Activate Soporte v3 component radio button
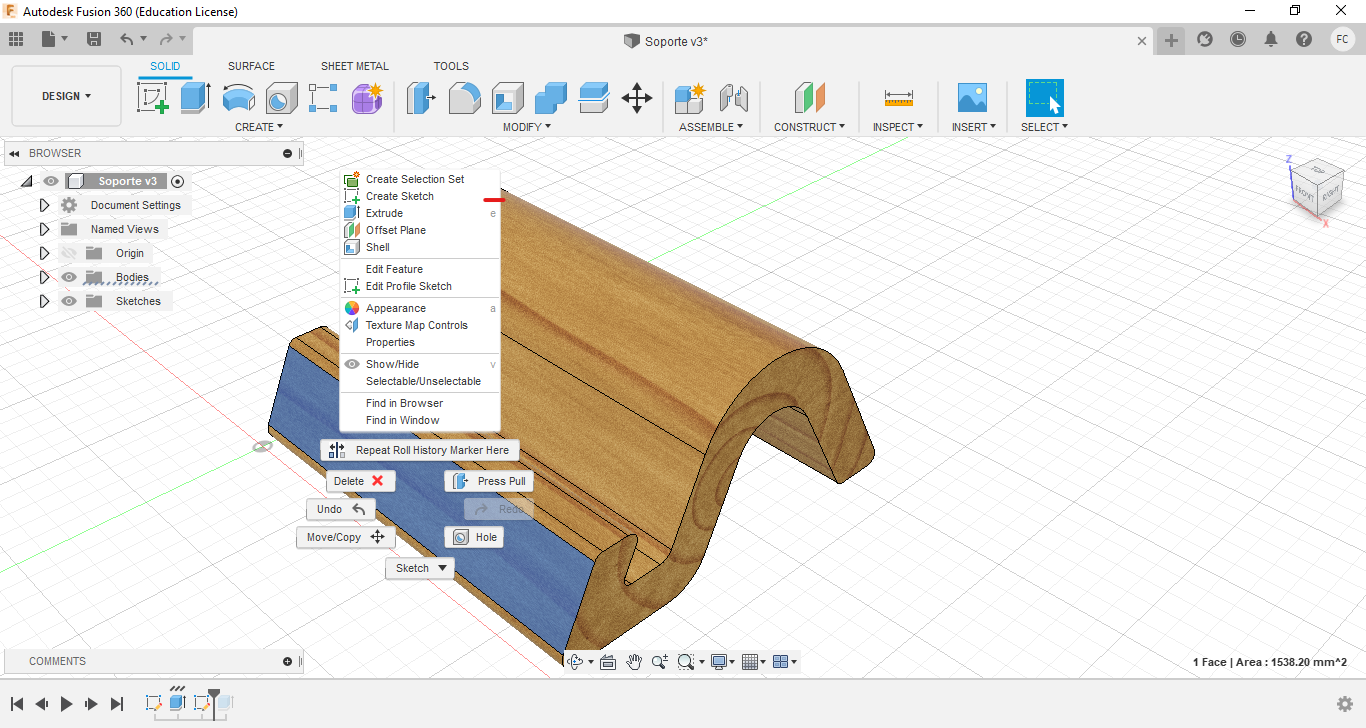 (x=178, y=181)
